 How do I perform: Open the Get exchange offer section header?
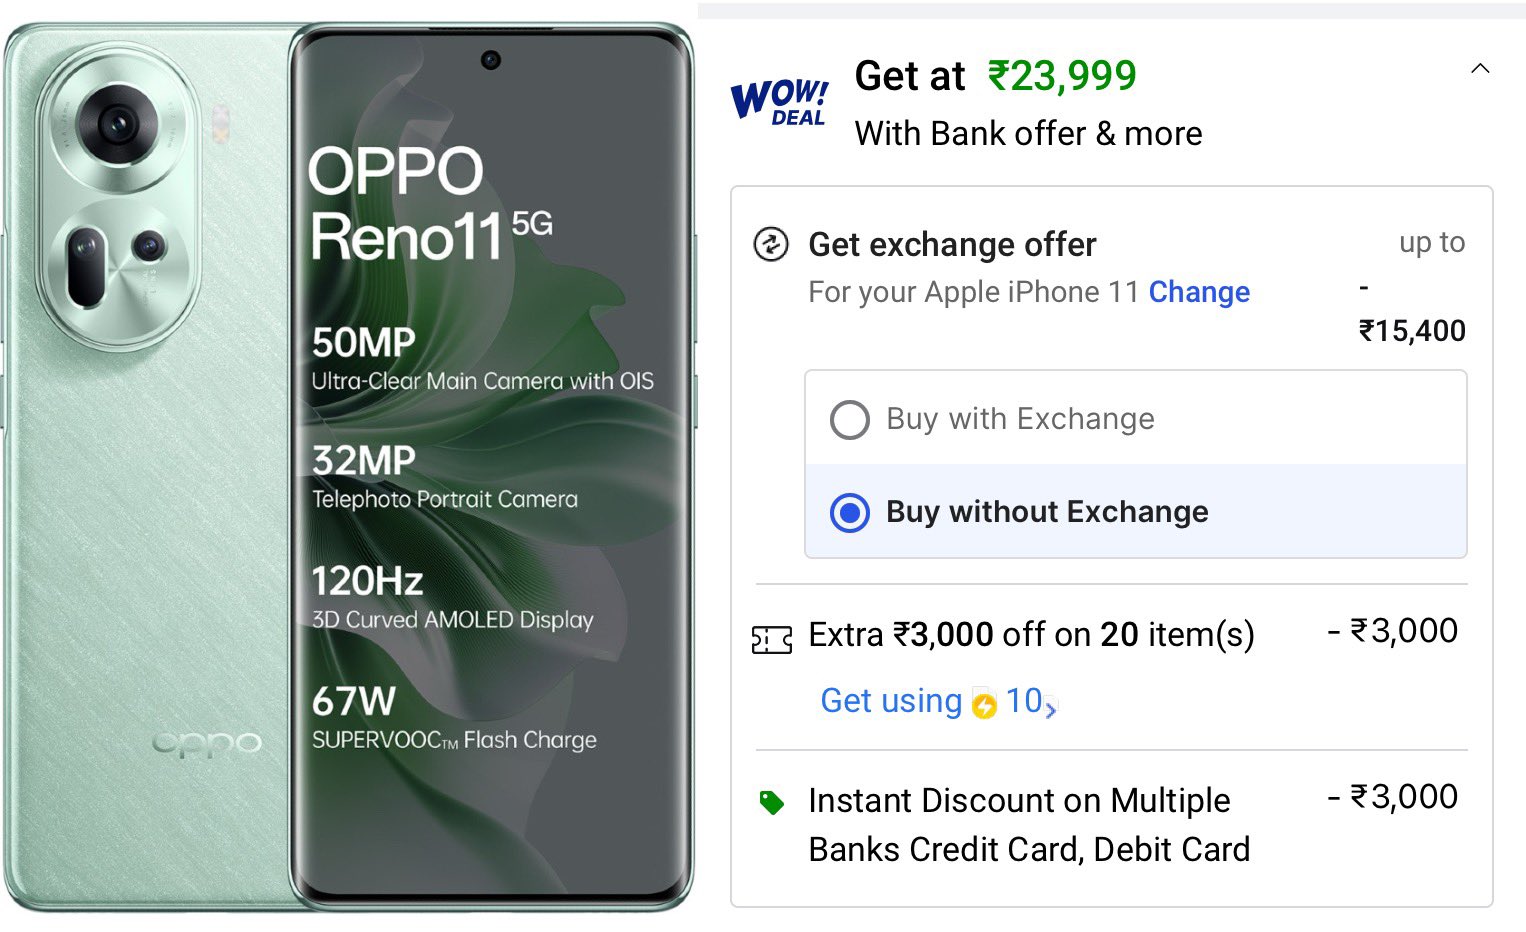pyautogui.click(x=951, y=244)
